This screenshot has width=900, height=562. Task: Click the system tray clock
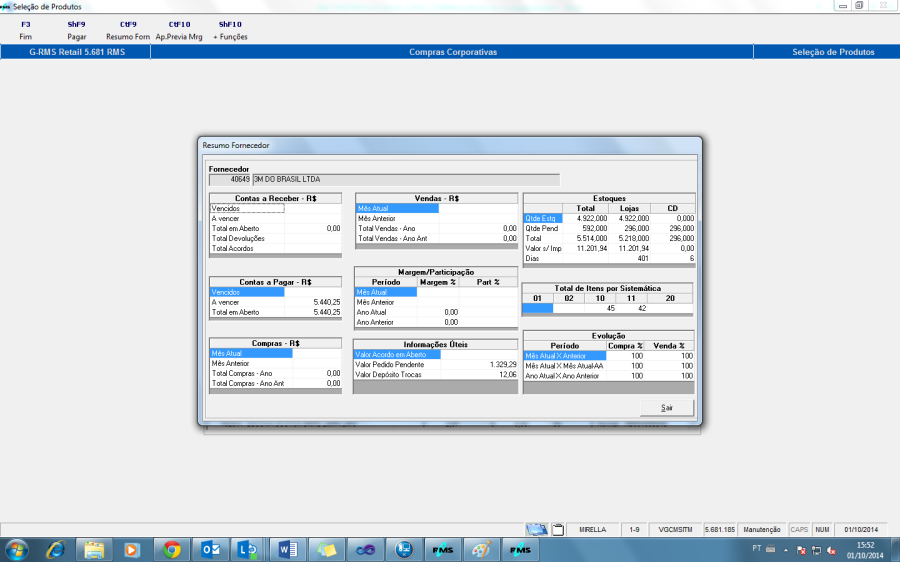click(x=865, y=550)
